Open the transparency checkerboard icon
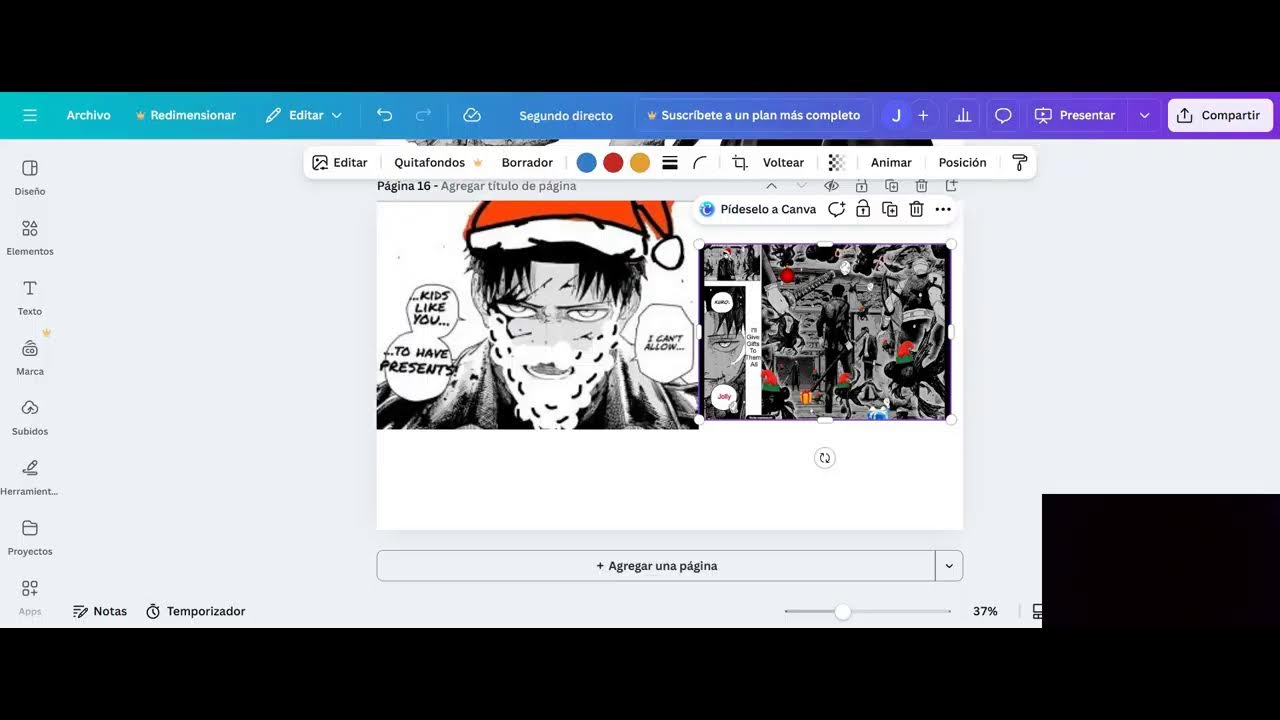Image resolution: width=1280 pixels, height=720 pixels. click(x=837, y=162)
